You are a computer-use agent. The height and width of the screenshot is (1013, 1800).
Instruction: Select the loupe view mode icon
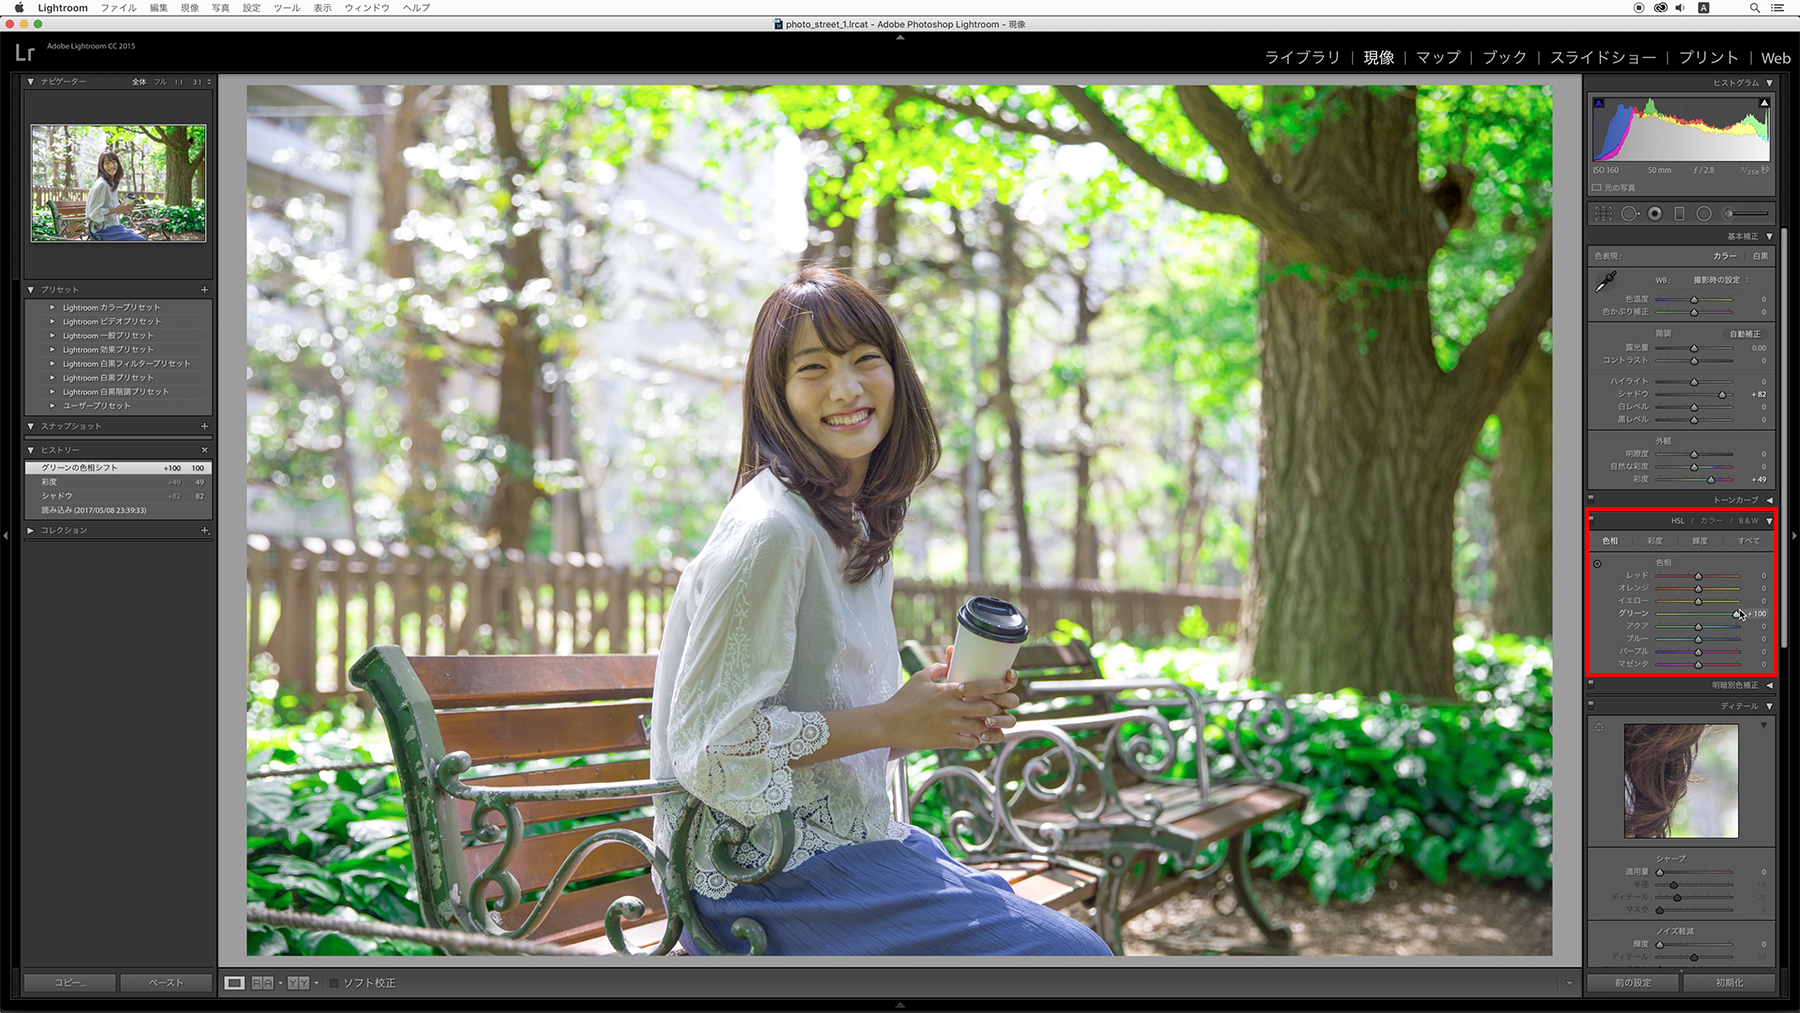coord(234,983)
